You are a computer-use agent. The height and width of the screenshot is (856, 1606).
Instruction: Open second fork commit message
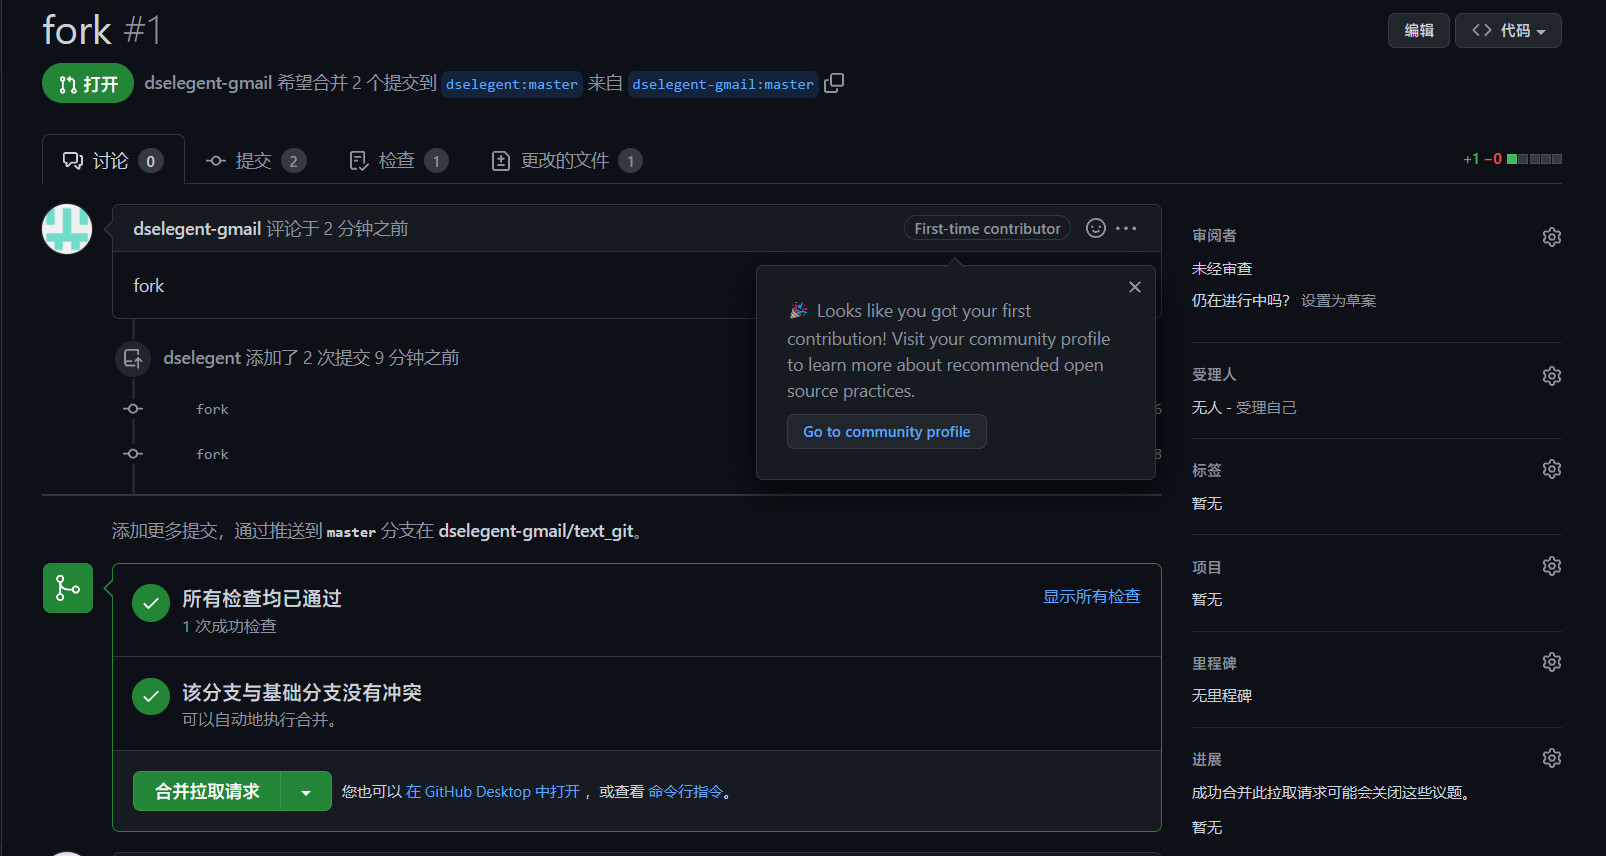pos(212,454)
